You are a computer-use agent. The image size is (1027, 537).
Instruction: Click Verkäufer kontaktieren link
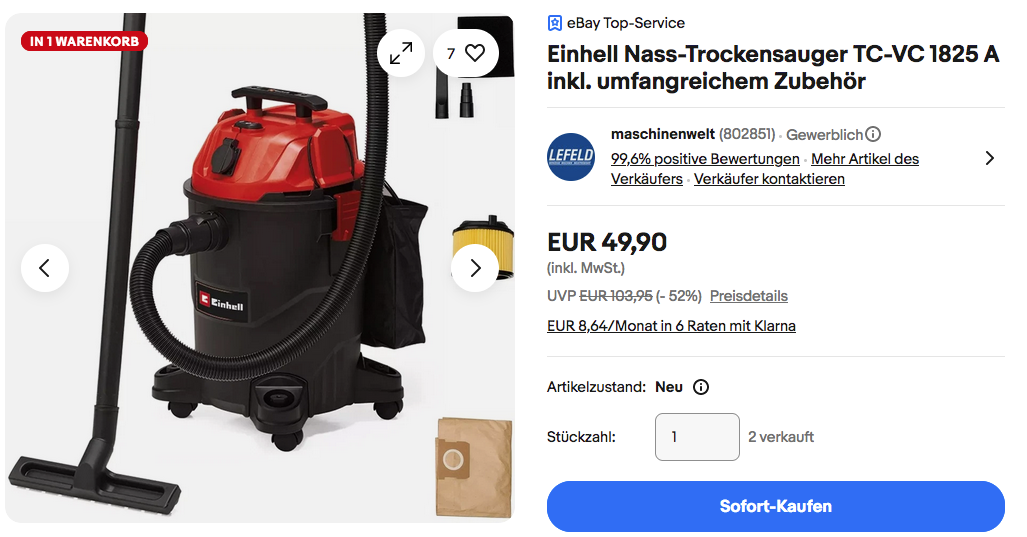(770, 179)
